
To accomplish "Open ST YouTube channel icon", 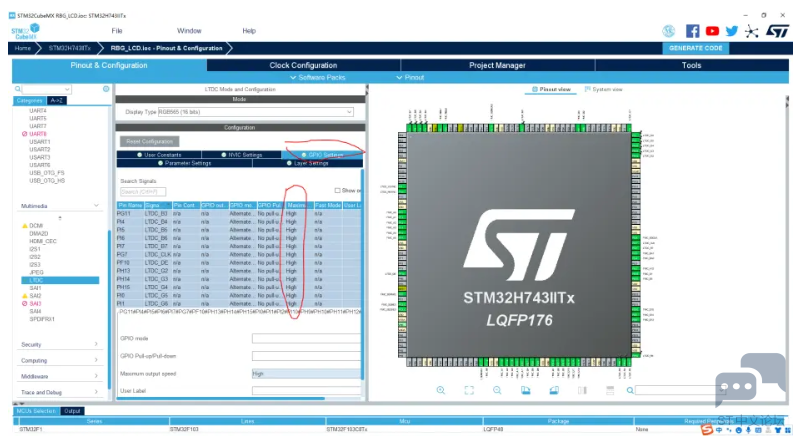I will tap(712, 31).
